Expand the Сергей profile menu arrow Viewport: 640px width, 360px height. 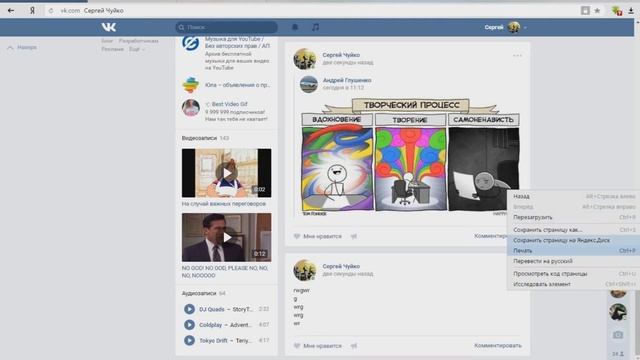[525, 27]
